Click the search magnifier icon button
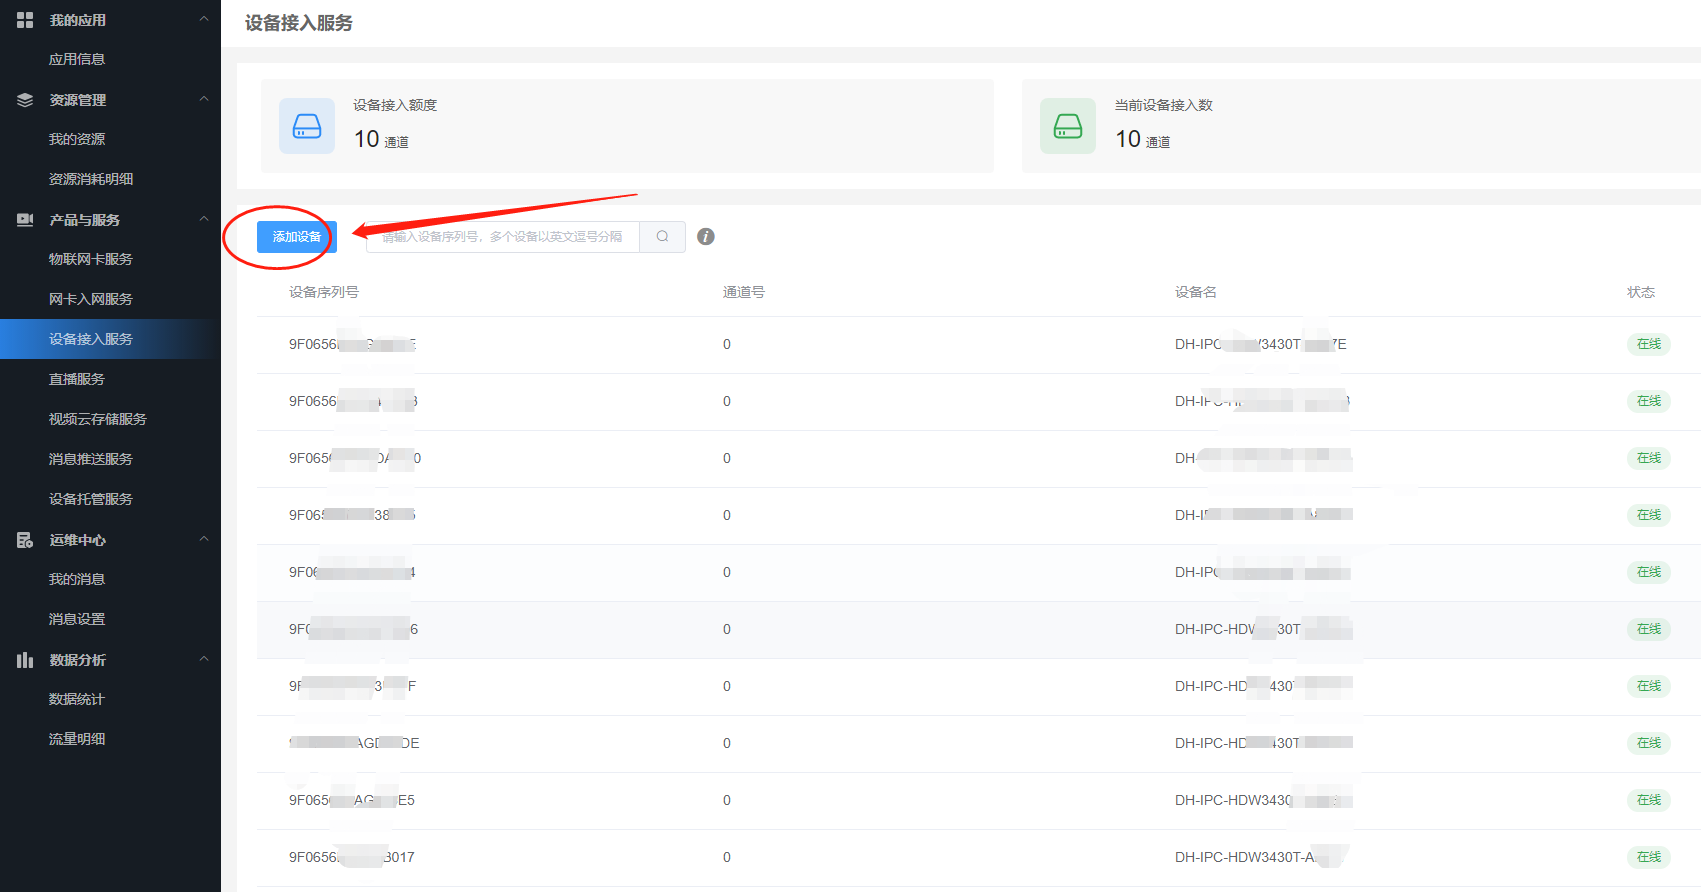The height and width of the screenshot is (892, 1701). [662, 237]
